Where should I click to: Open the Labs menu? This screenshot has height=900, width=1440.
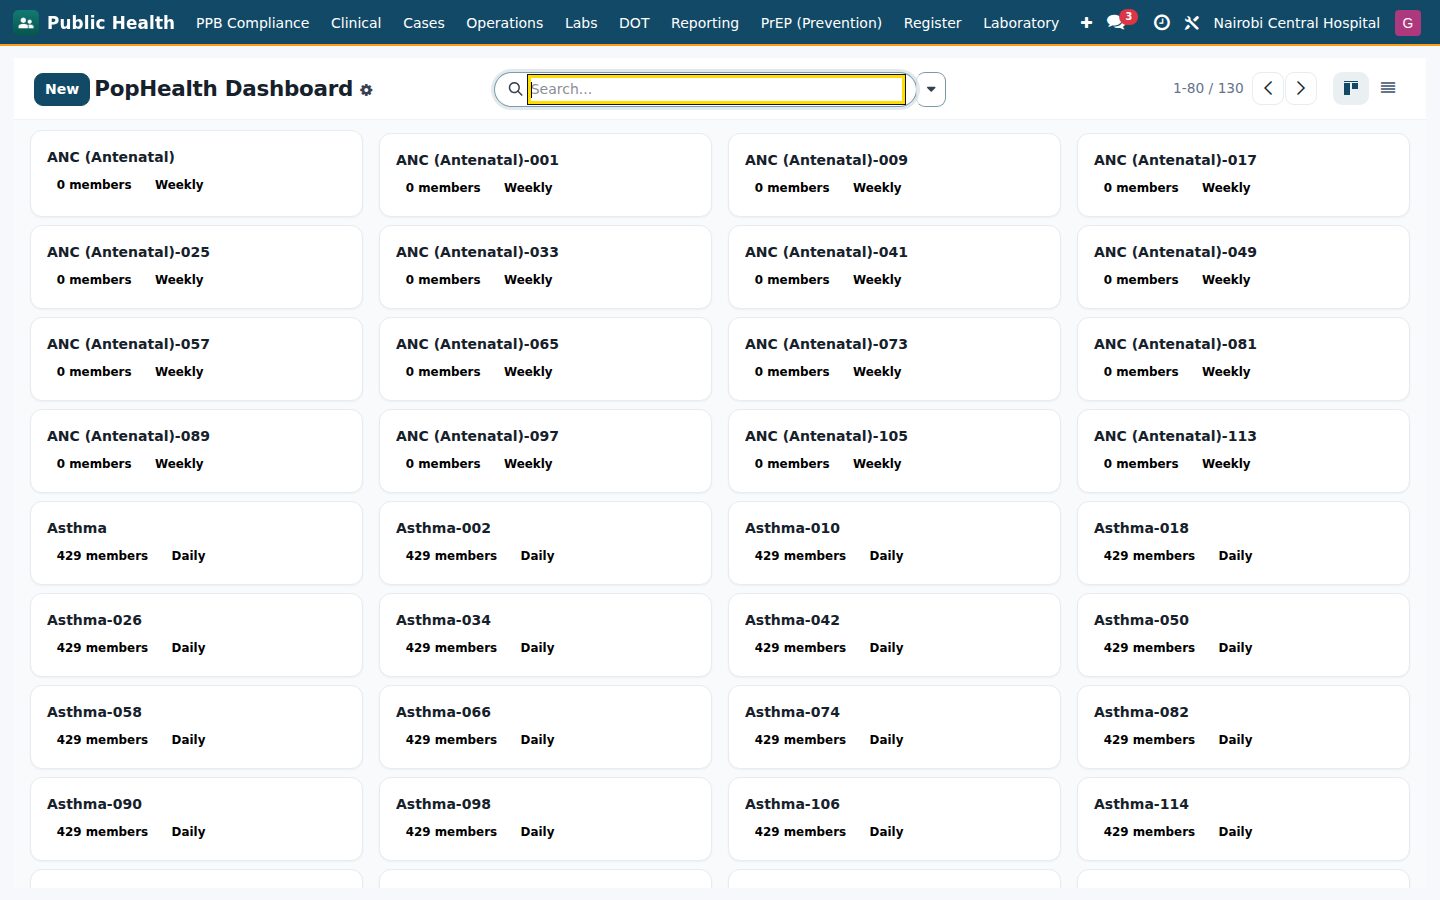[x=581, y=22]
